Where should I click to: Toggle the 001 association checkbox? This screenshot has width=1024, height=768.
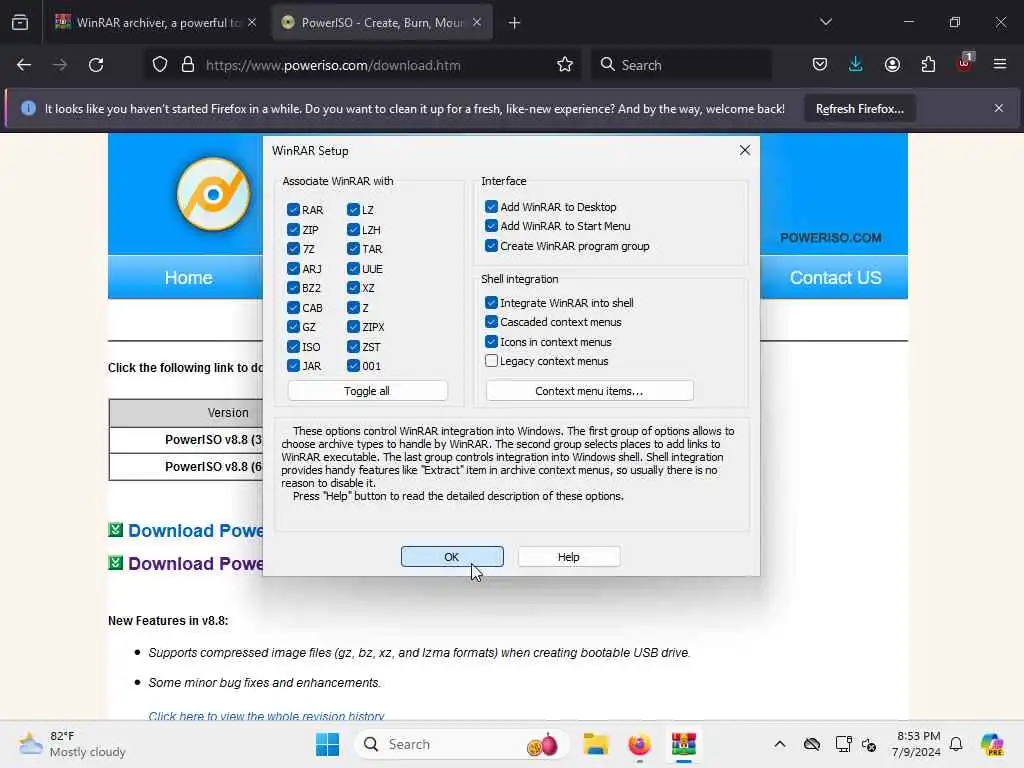pos(353,366)
